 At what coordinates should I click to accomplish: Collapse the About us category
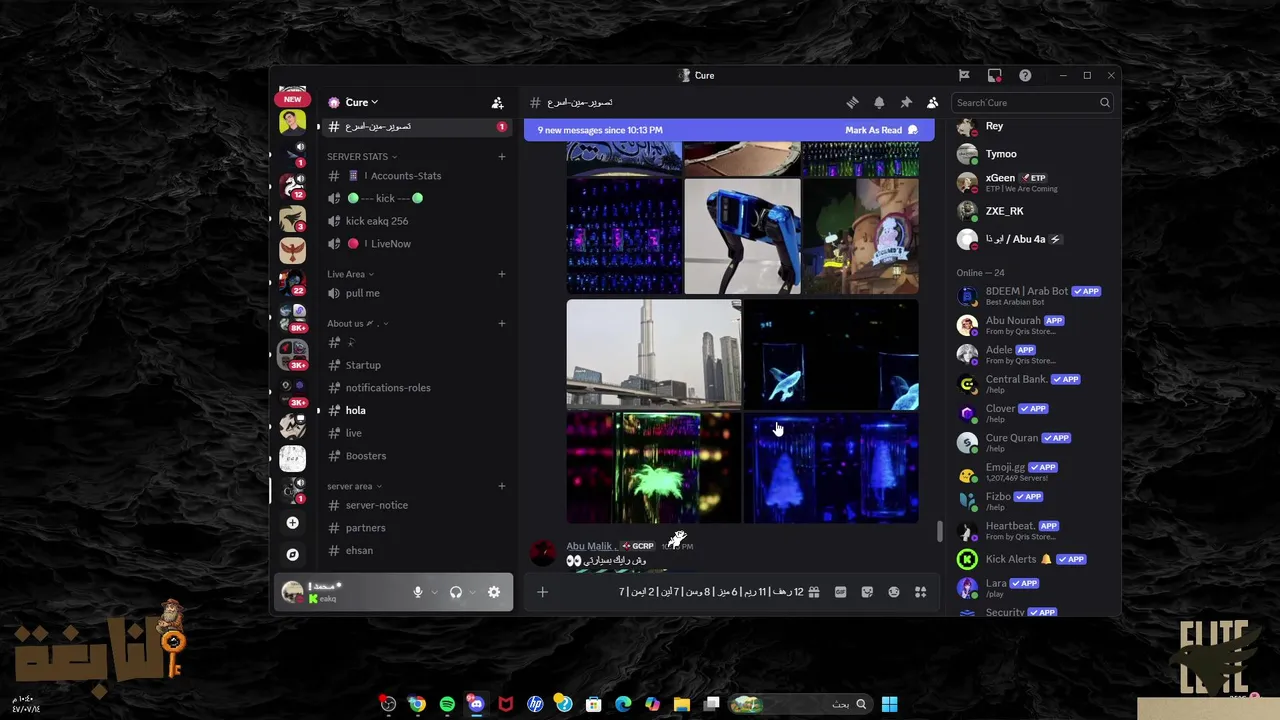357,323
